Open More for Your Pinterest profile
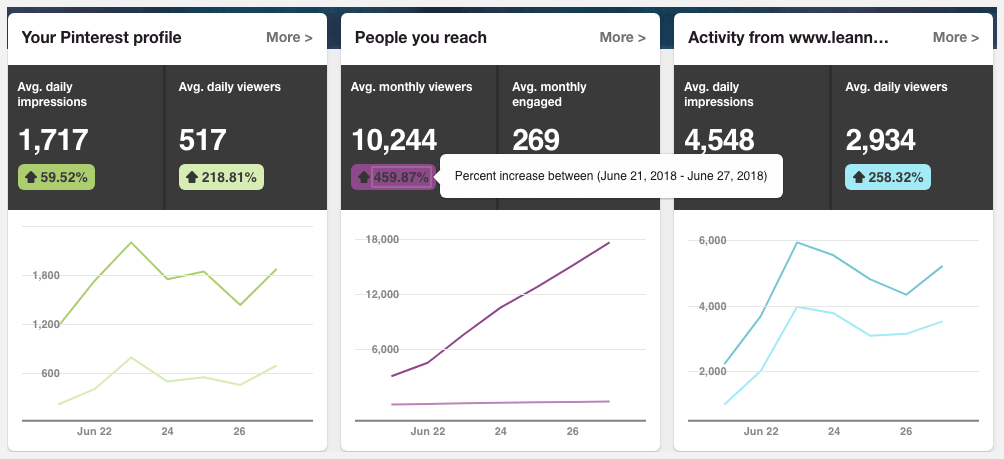Image resolution: width=1004 pixels, height=459 pixels. tap(289, 37)
